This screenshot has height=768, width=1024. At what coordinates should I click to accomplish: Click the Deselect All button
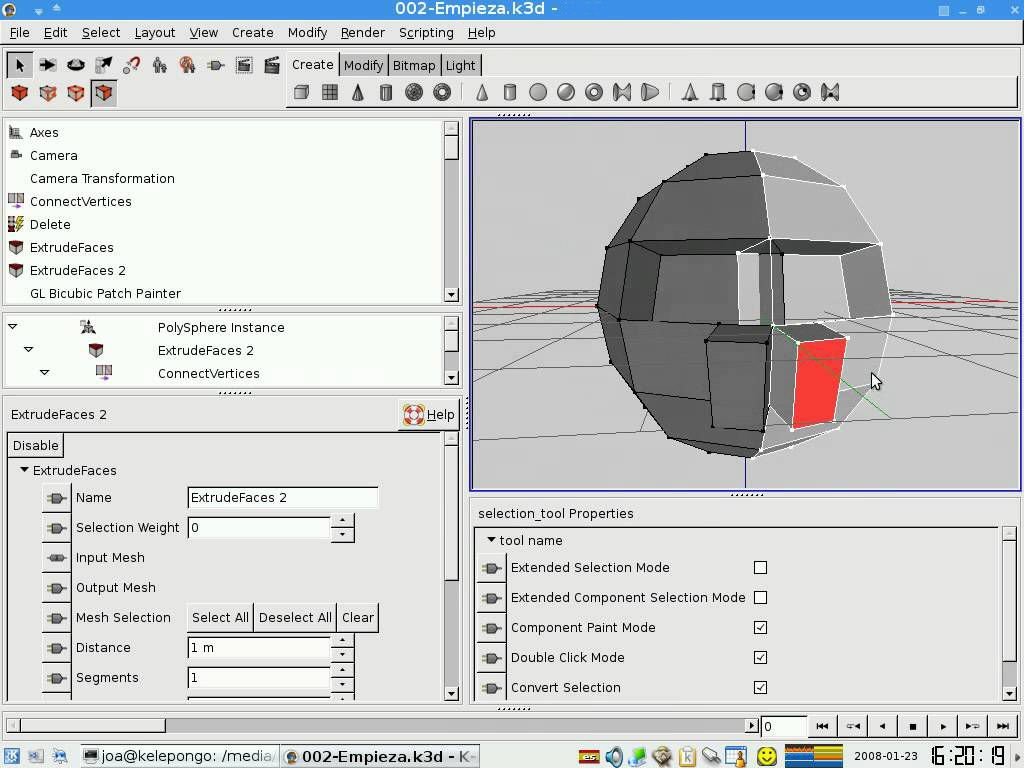(295, 617)
